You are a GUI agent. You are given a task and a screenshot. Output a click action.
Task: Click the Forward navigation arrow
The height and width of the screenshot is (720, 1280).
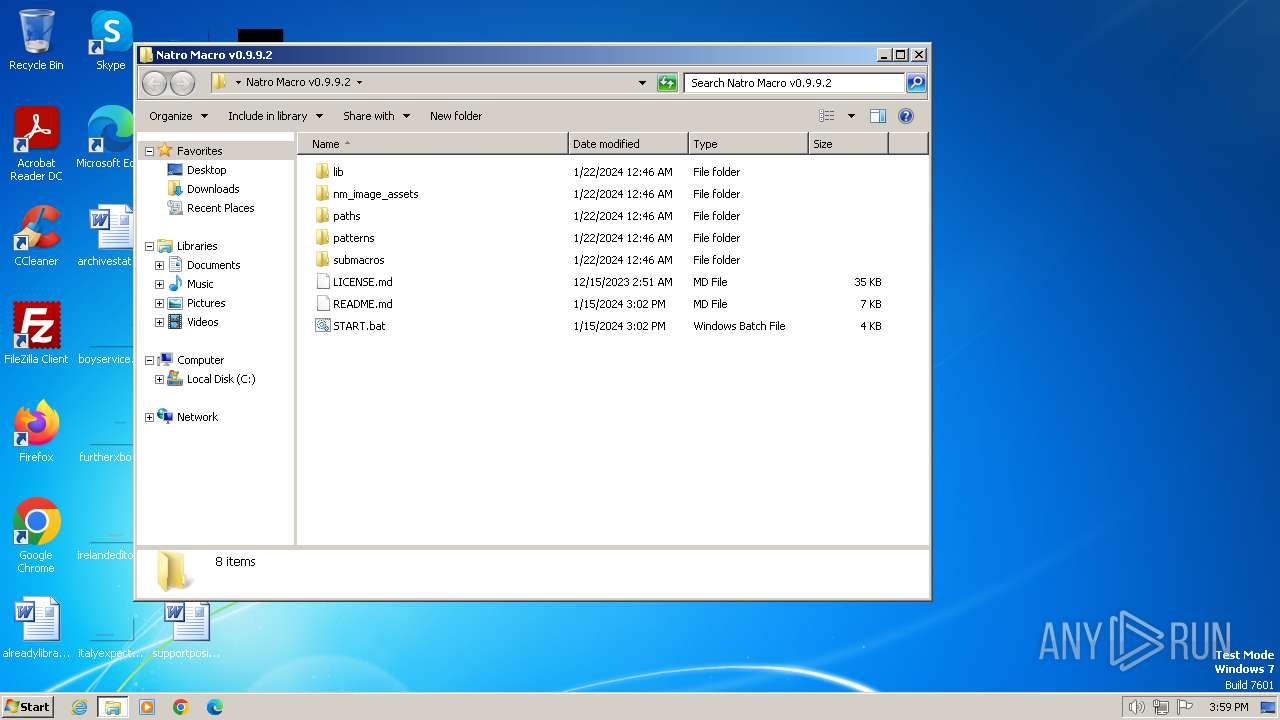point(182,83)
